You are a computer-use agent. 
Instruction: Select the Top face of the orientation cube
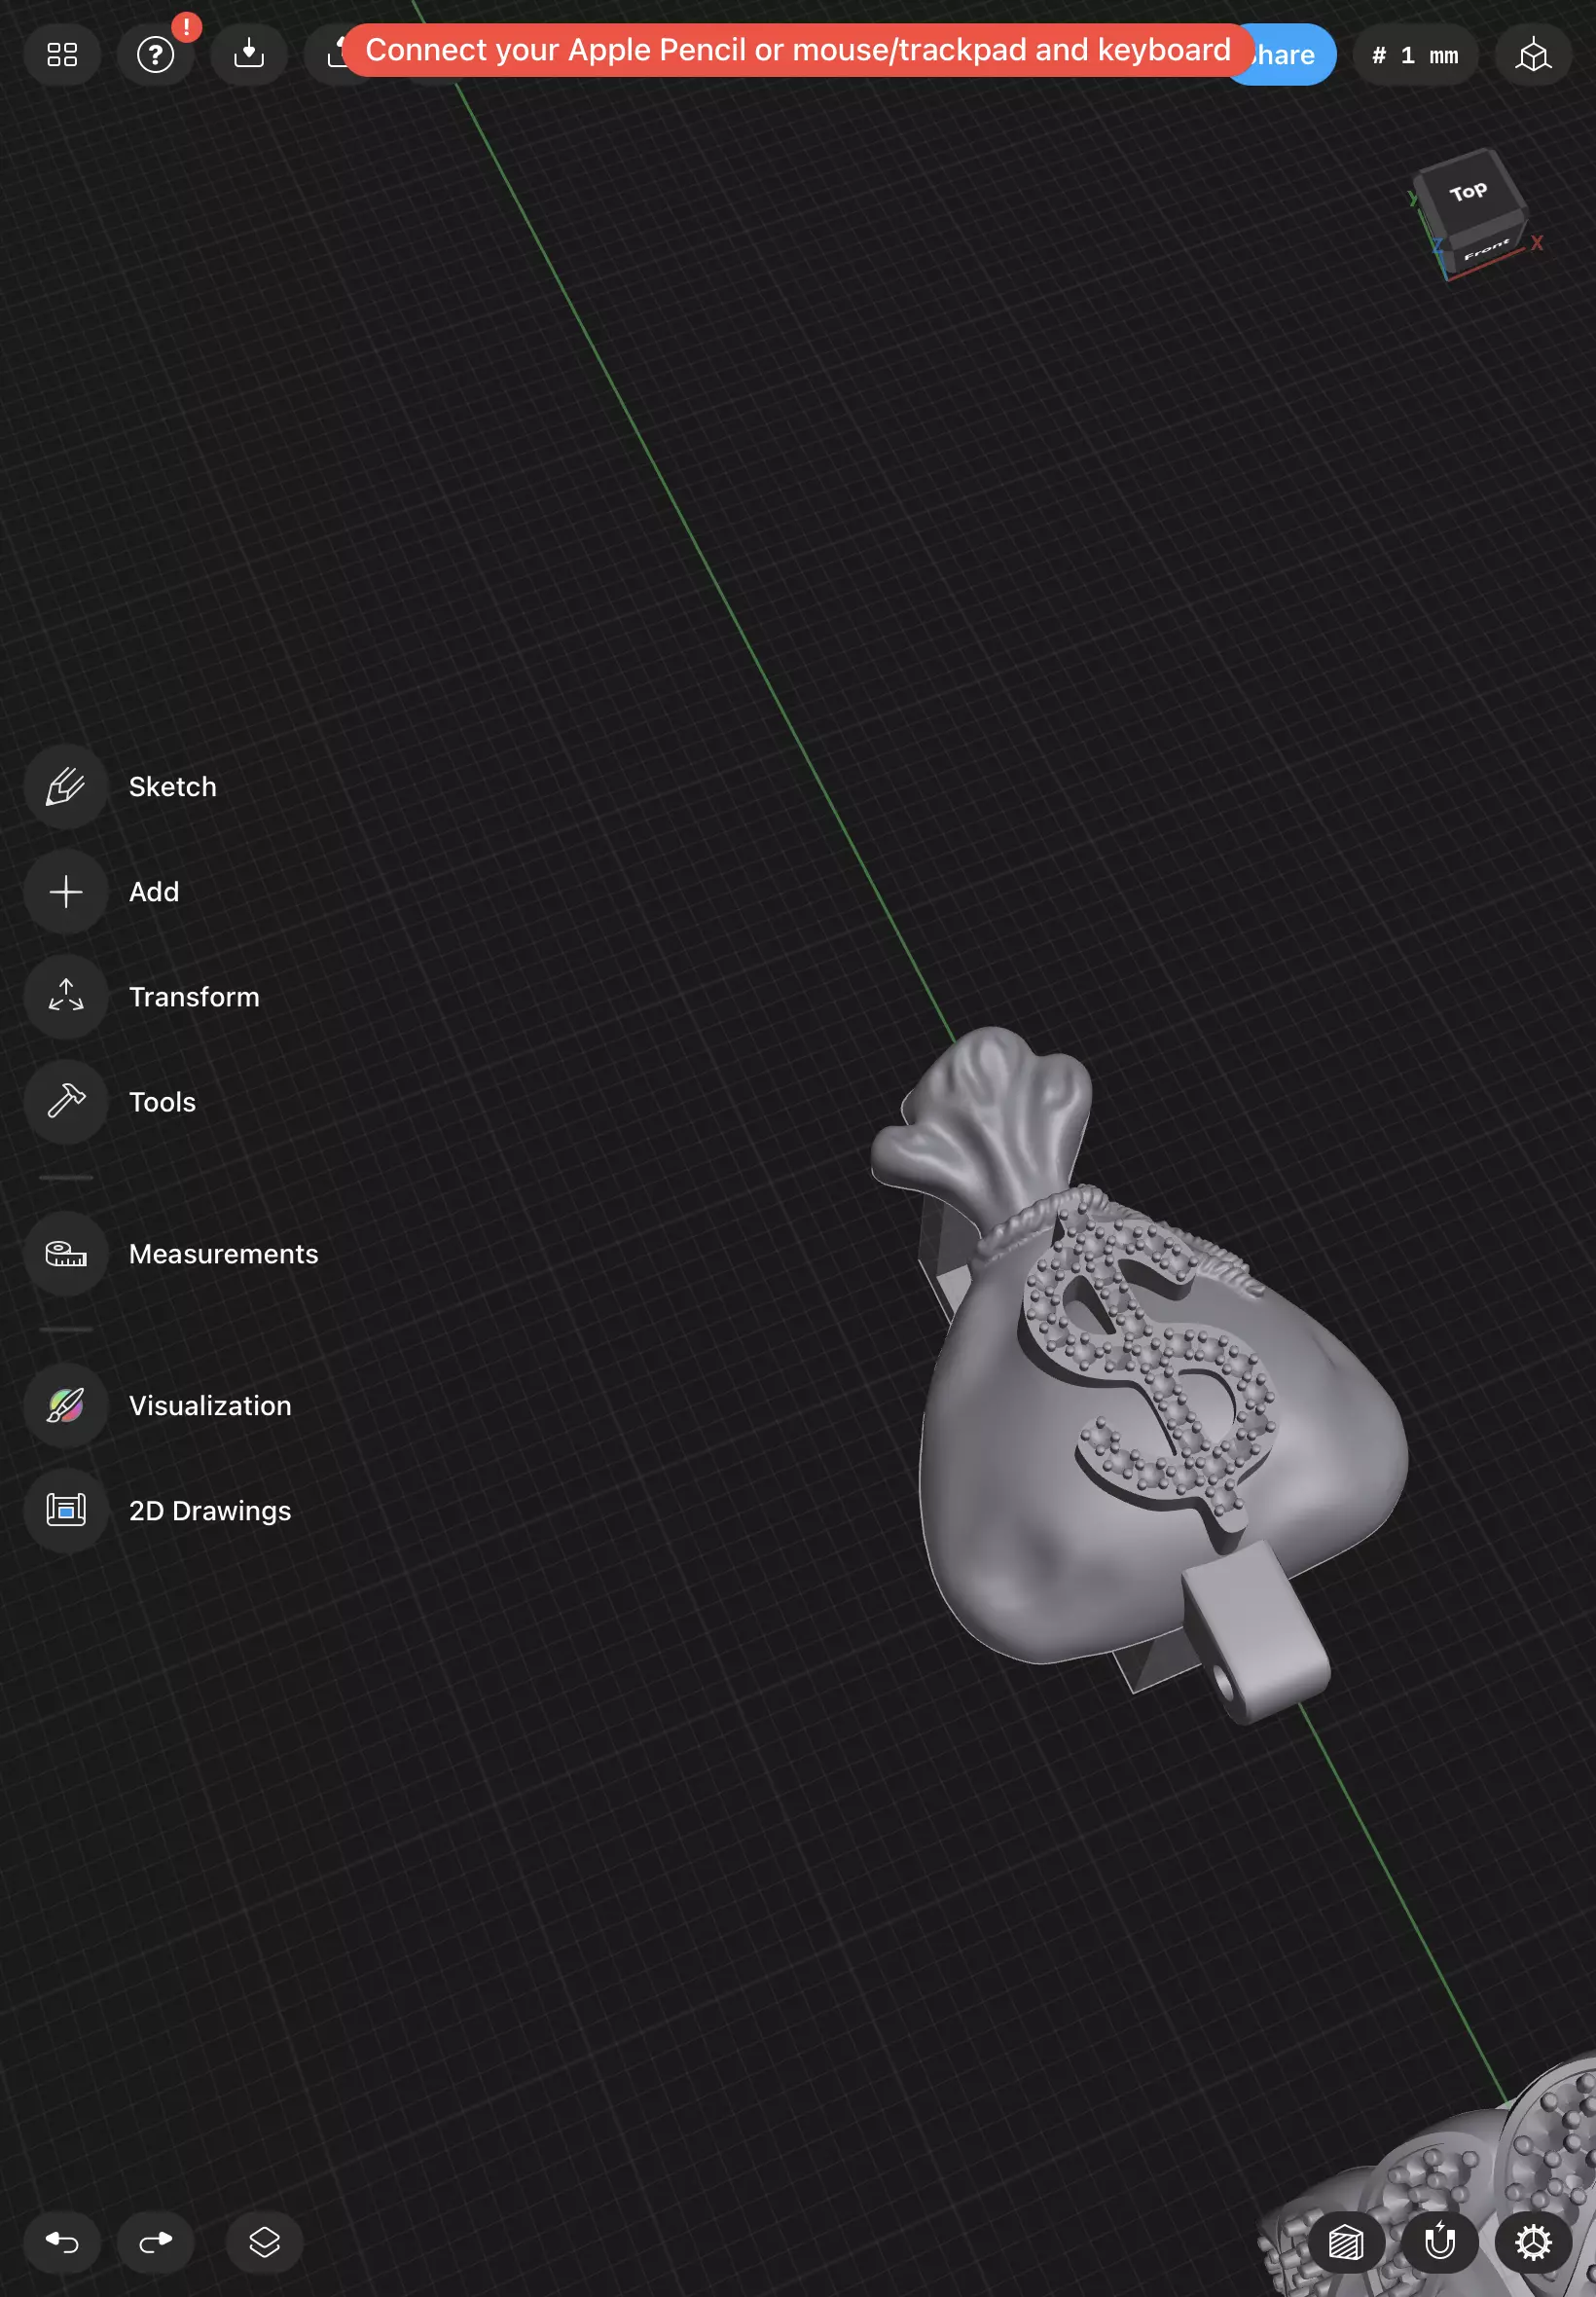click(x=1467, y=192)
